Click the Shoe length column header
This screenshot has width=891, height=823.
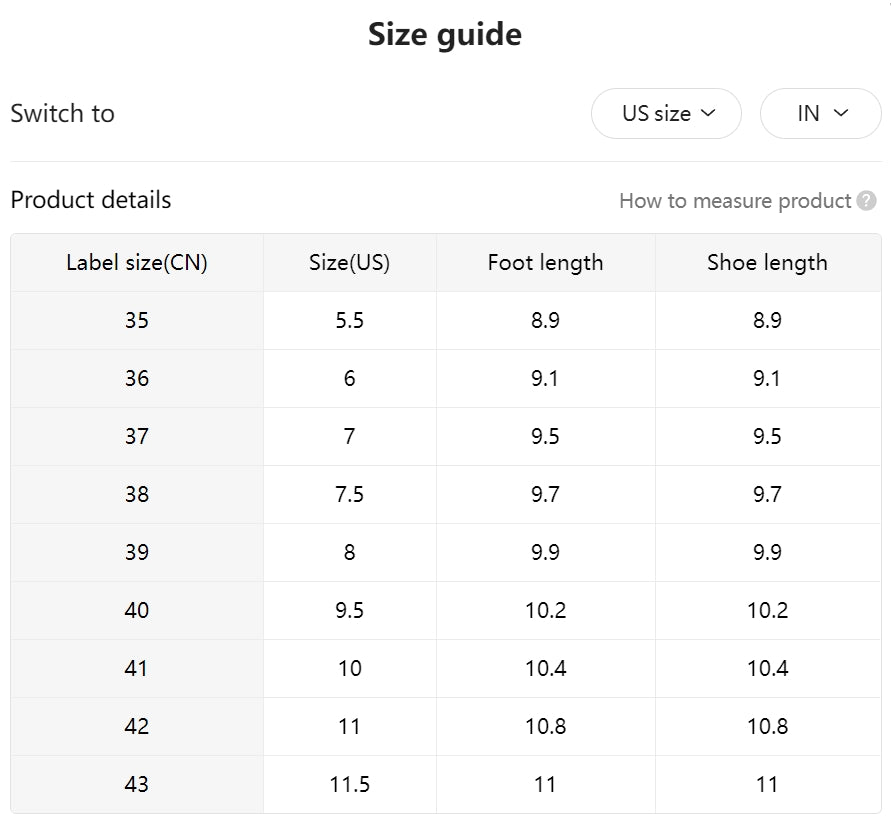pyautogui.click(x=767, y=263)
